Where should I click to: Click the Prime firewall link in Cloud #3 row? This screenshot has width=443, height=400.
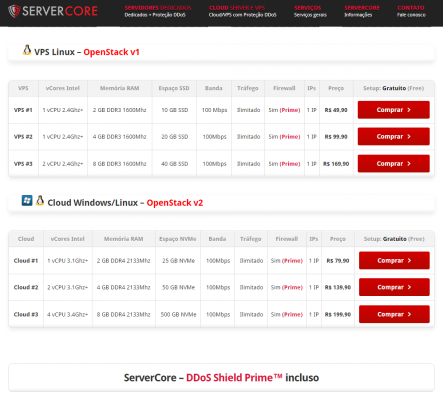pyautogui.click(x=292, y=314)
